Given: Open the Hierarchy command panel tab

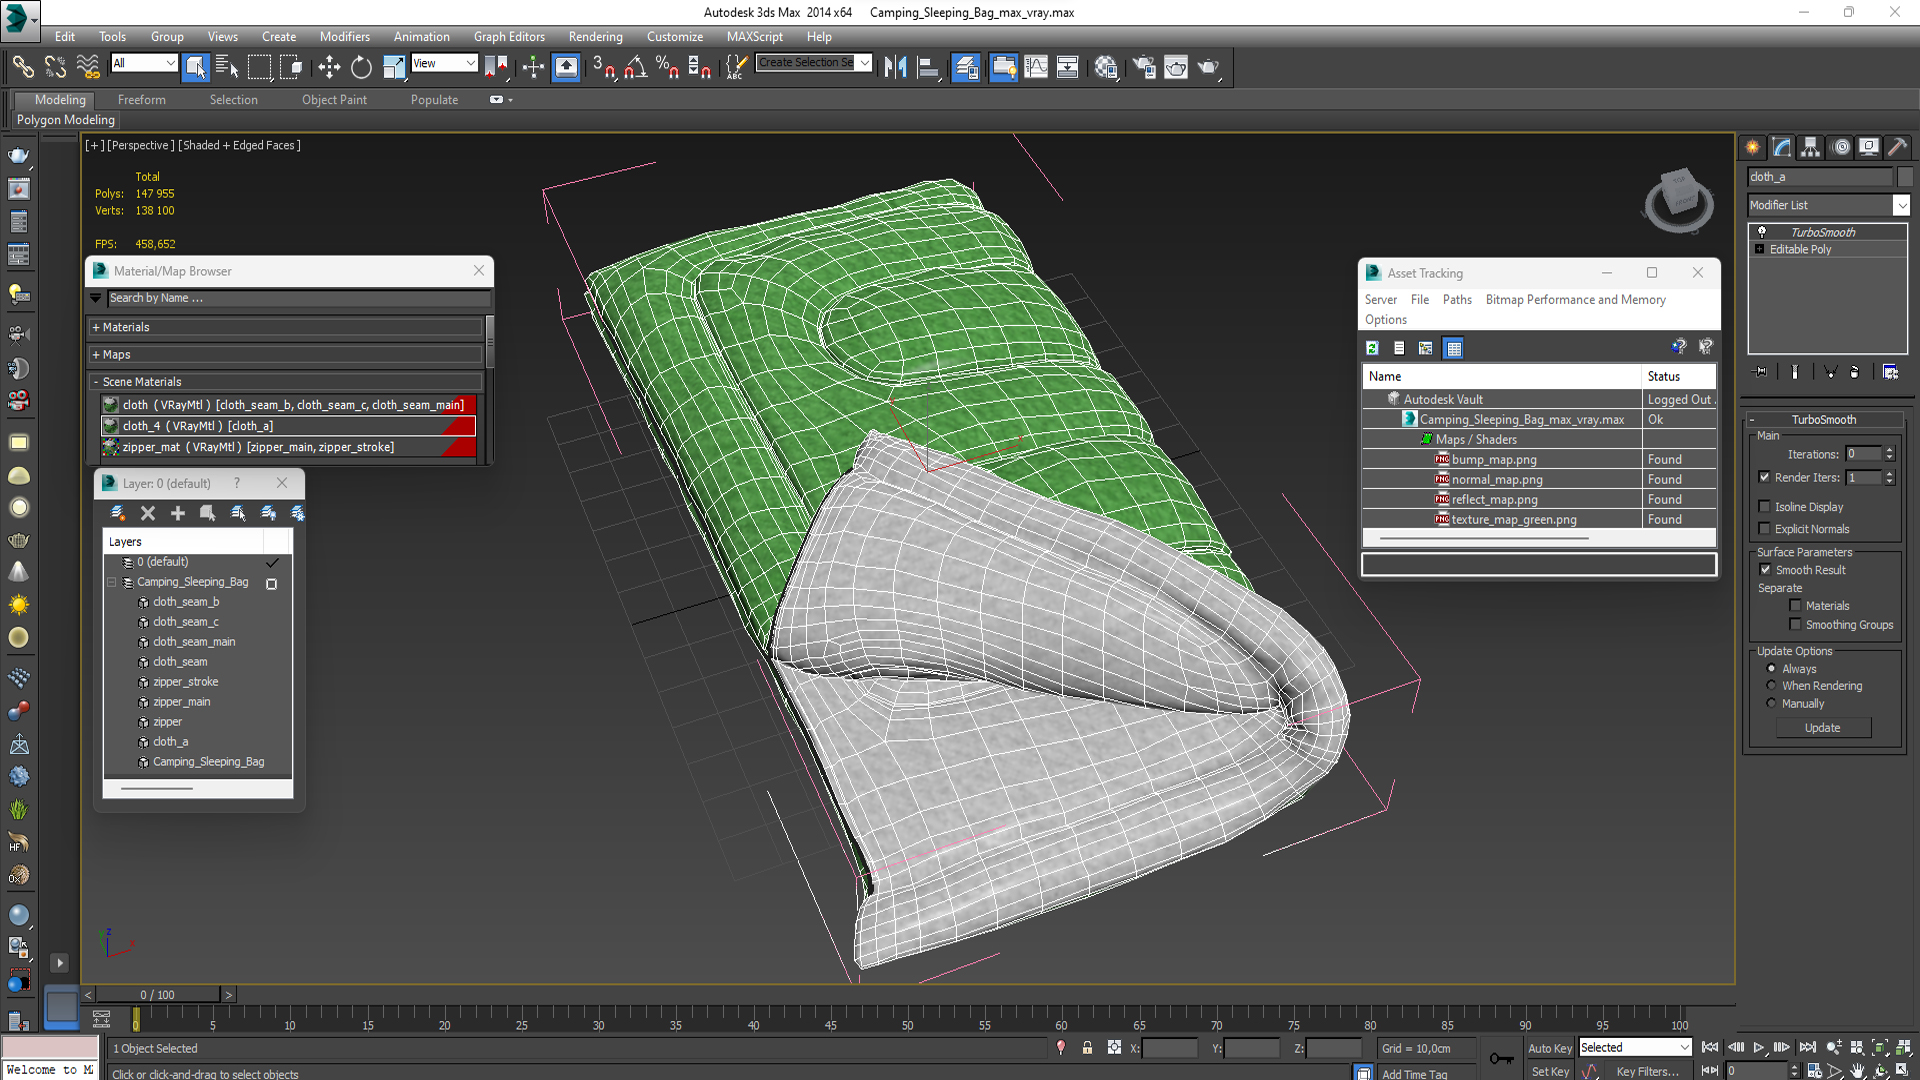Looking at the screenshot, I should point(1810,147).
